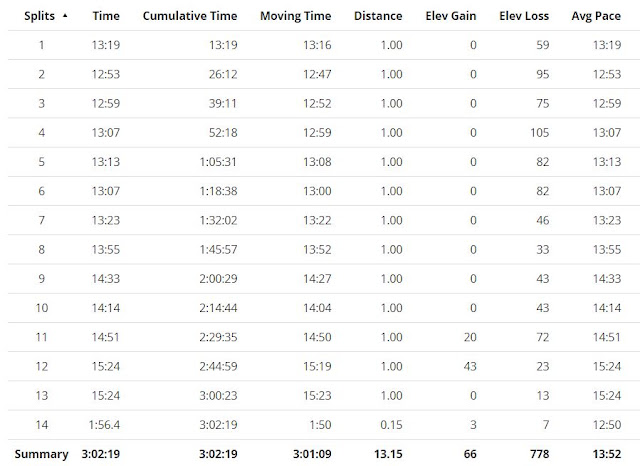Select the Elev Gain column header
The width and height of the screenshot is (640, 466).
pyautogui.click(x=451, y=16)
